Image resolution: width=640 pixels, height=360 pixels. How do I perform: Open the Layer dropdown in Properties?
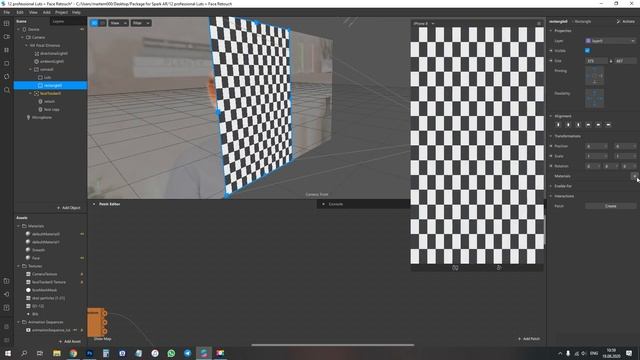[x=611, y=41]
